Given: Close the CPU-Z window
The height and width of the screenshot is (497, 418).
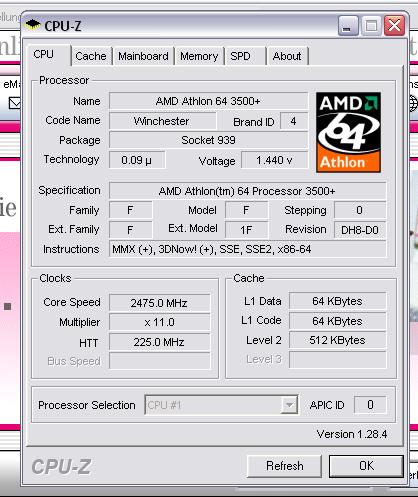Looking at the screenshot, I should tap(394, 26).
